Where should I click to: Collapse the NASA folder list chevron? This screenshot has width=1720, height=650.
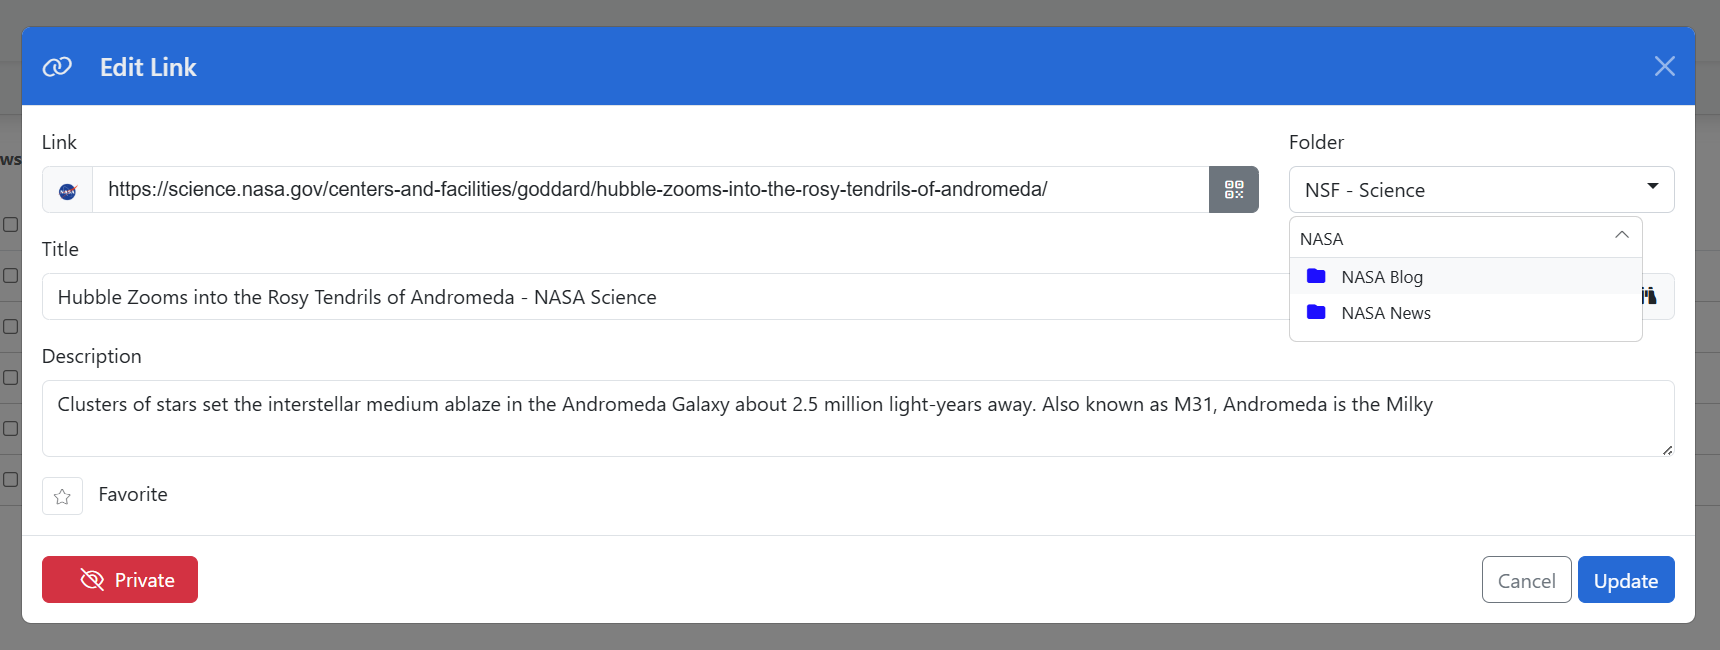click(x=1621, y=235)
